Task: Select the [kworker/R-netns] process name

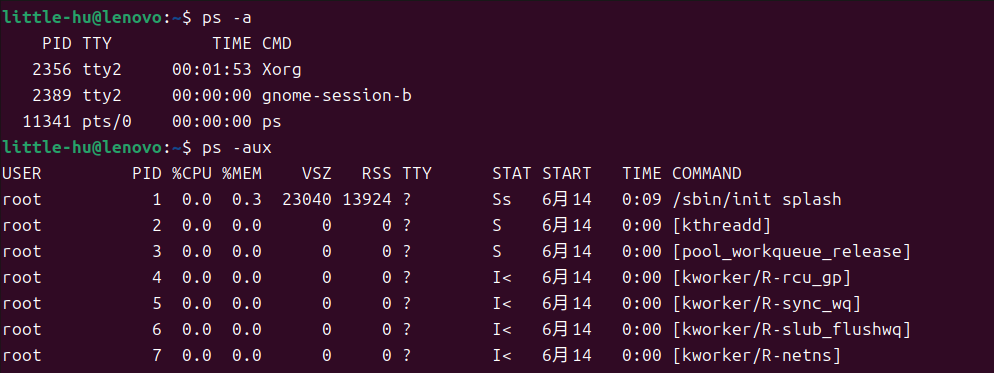Action: pyautogui.click(x=756, y=356)
